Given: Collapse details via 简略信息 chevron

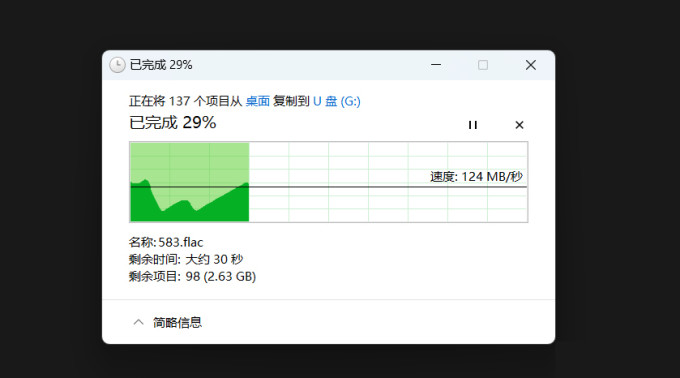Looking at the screenshot, I should click(x=138, y=322).
